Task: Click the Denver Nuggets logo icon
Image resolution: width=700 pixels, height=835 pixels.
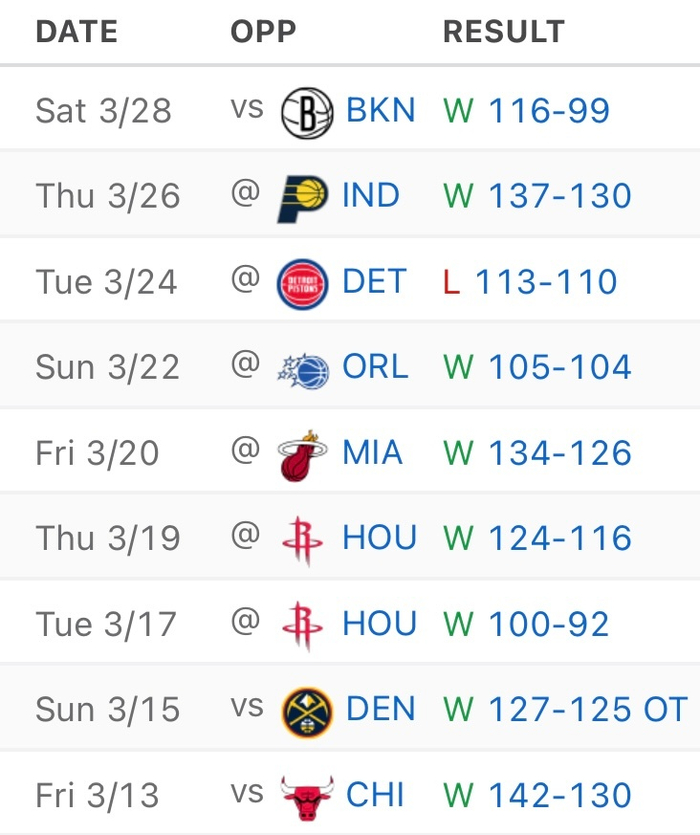Action: click(x=306, y=711)
